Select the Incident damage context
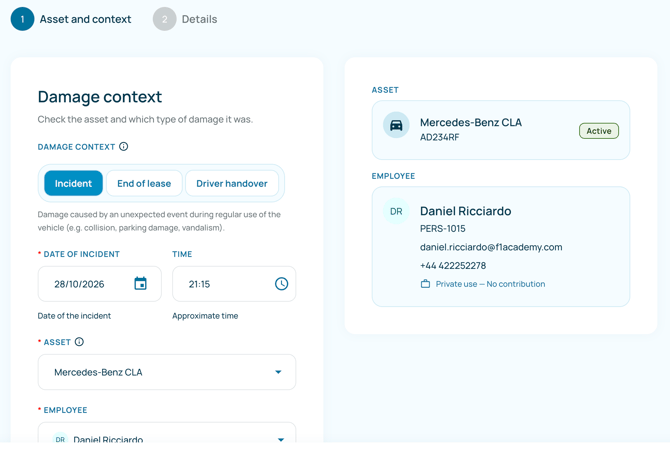The width and height of the screenshot is (670, 451). coord(73,183)
